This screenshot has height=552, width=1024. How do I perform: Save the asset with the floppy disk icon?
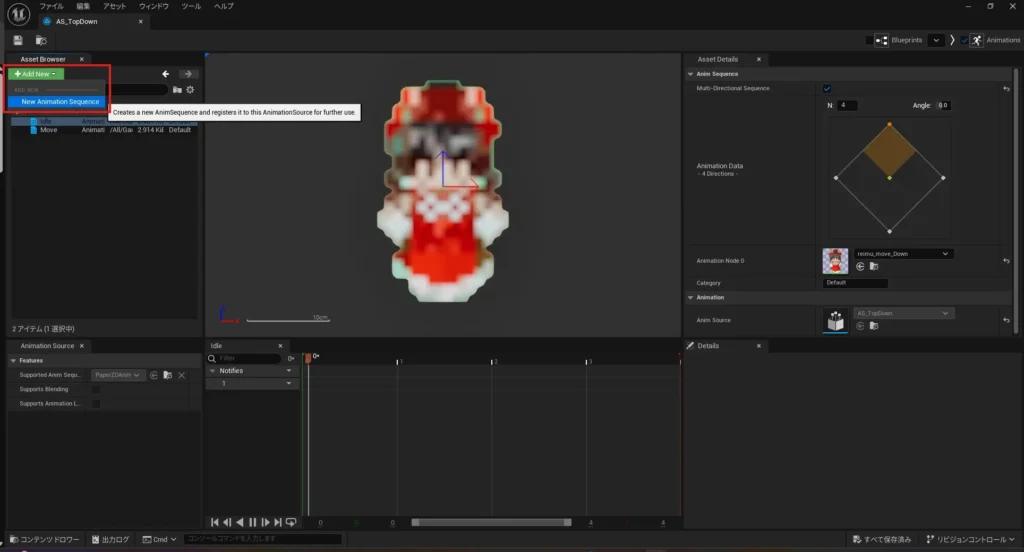pyautogui.click(x=18, y=41)
